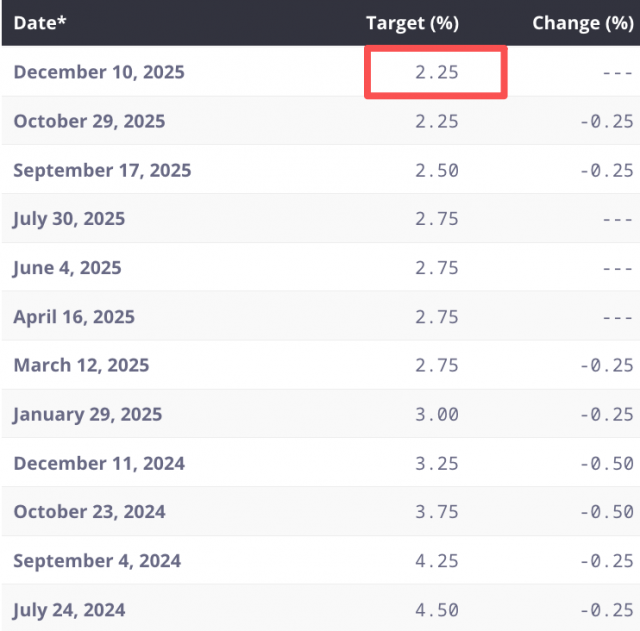The height and width of the screenshot is (631, 640).
Task: Select the 3.75 target rate value
Action: click(x=437, y=512)
